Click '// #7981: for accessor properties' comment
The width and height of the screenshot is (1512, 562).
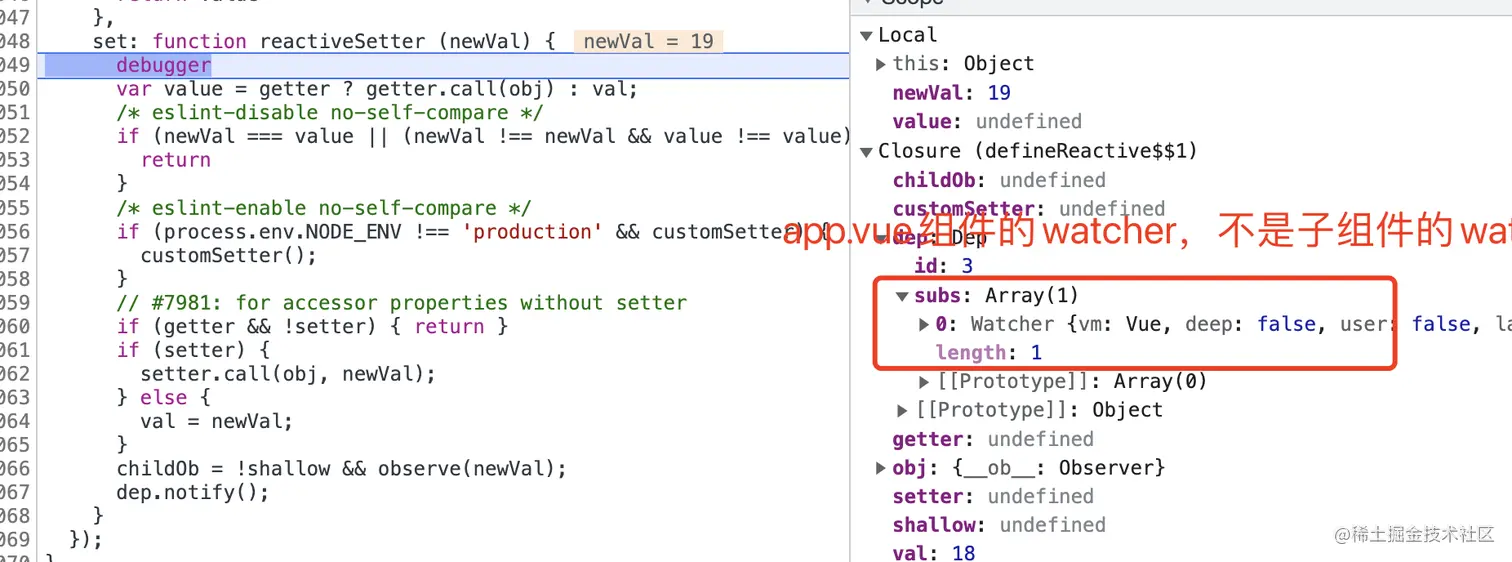click(401, 303)
